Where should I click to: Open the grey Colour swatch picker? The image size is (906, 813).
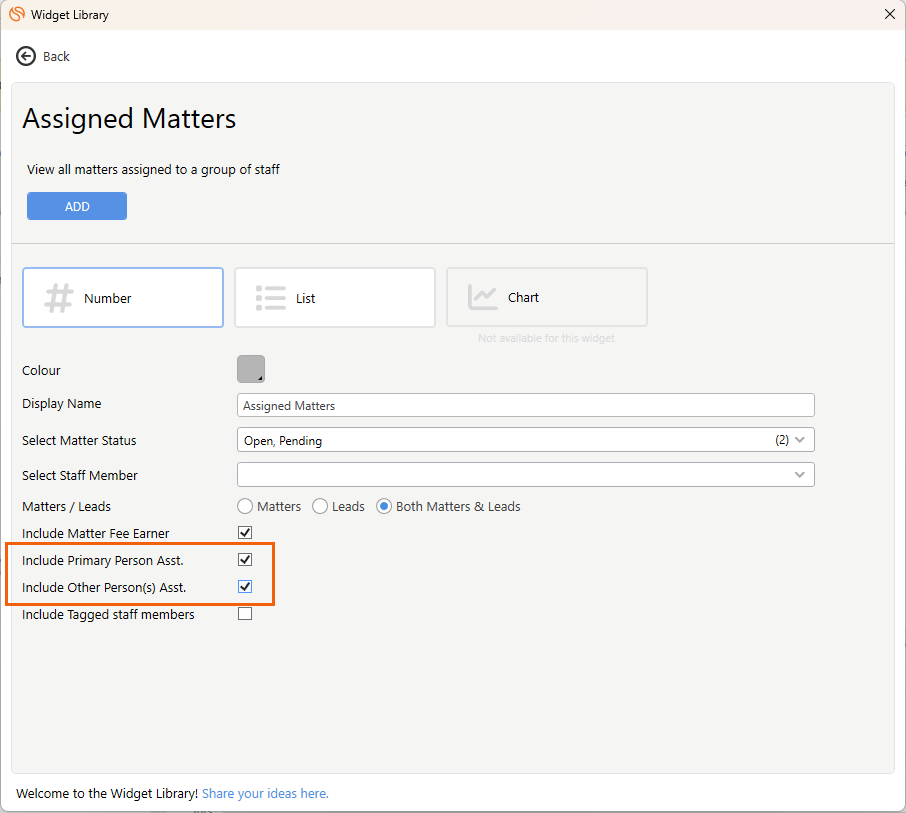pos(251,369)
